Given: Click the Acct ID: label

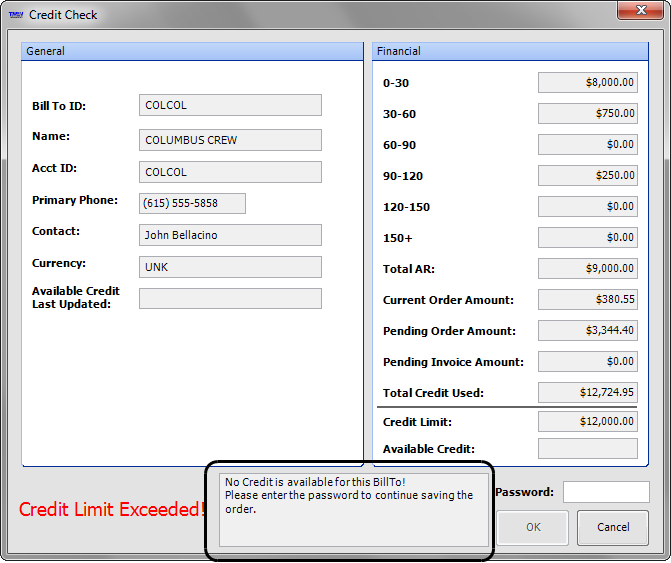Looking at the screenshot, I should pyautogui.click(x=54, y=169).
